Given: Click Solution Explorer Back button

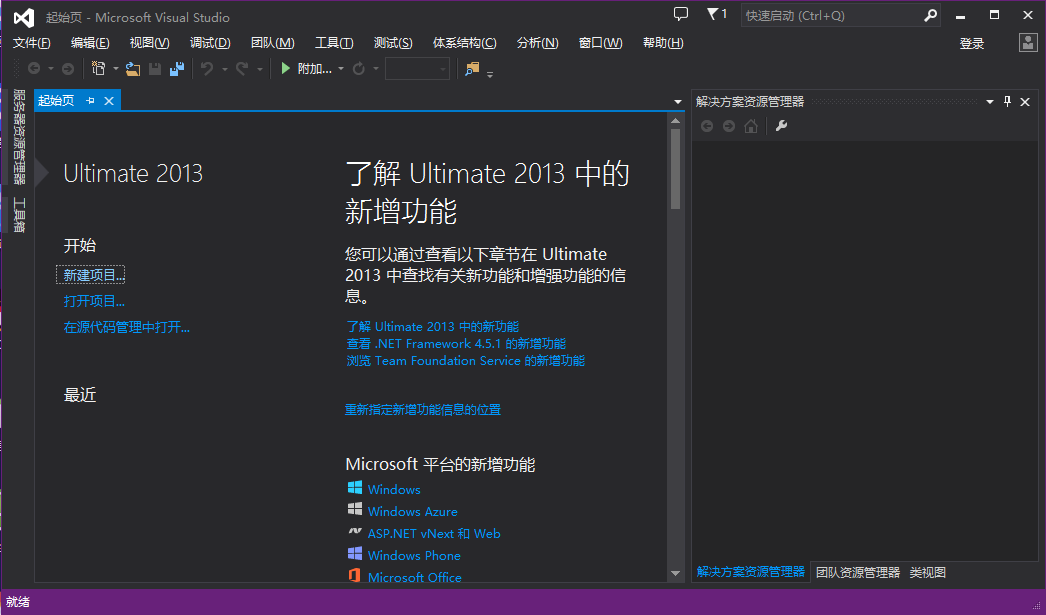Looking at the screenshot, I should pyautogui.click(x=707, y=126).
